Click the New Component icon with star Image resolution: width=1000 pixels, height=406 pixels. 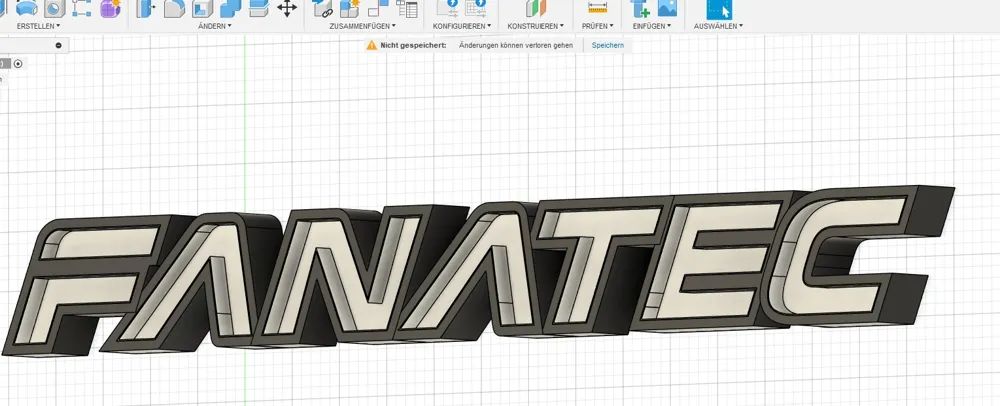point(350,8)
